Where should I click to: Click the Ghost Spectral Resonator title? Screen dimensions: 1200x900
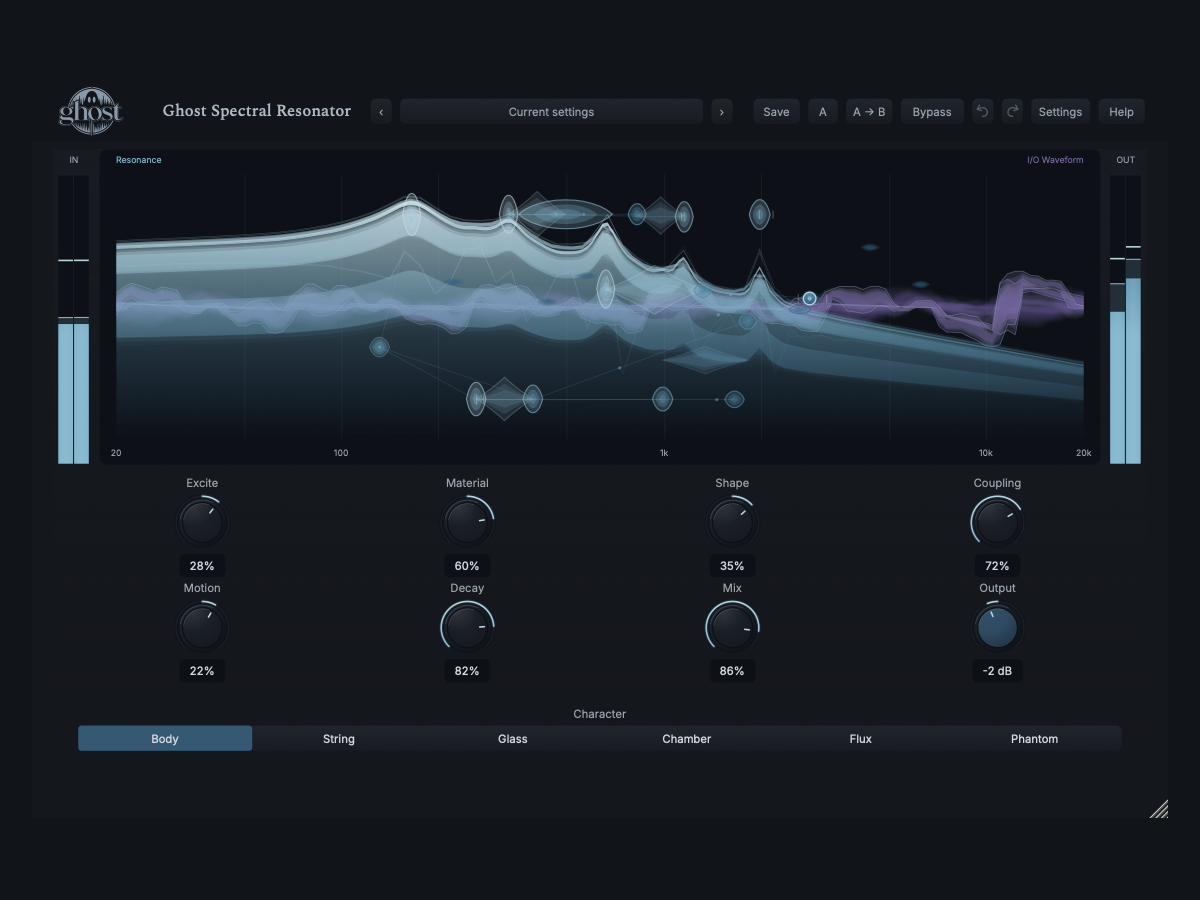point(257,111)
